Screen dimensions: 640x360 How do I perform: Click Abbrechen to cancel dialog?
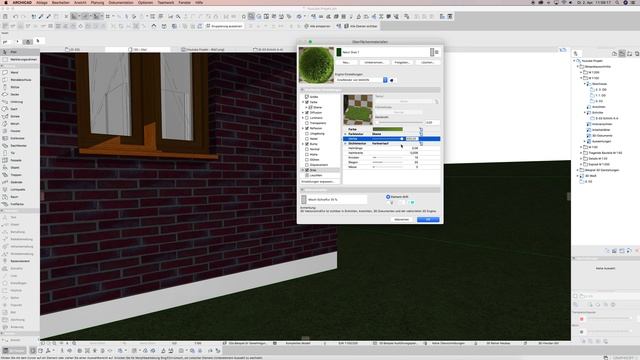point(402,220)
